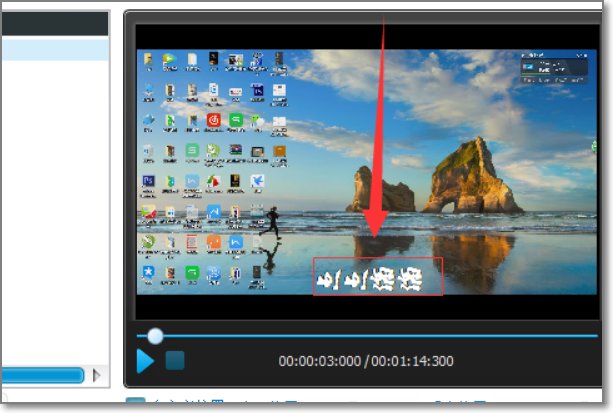Click the orange app icon in the preview
The height and width of the screenshot is (413, 613).
(214, 242)
